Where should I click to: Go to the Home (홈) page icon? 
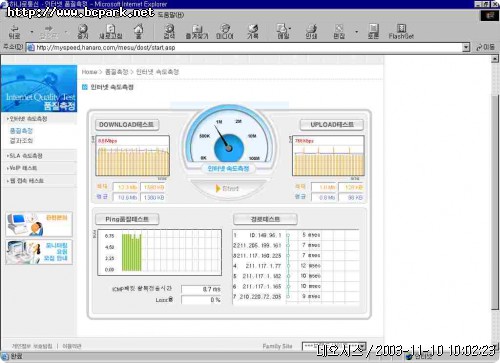(138, 32)
